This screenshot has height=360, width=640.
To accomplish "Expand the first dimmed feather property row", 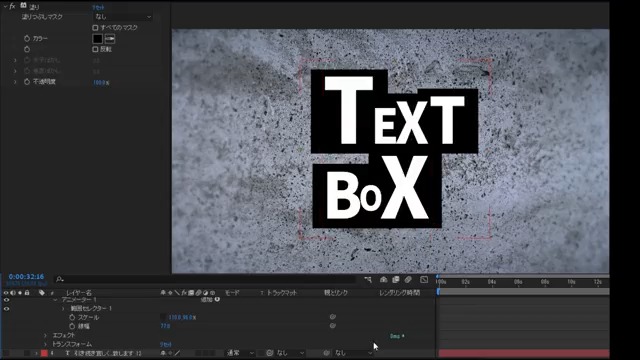I will [15, 60].
